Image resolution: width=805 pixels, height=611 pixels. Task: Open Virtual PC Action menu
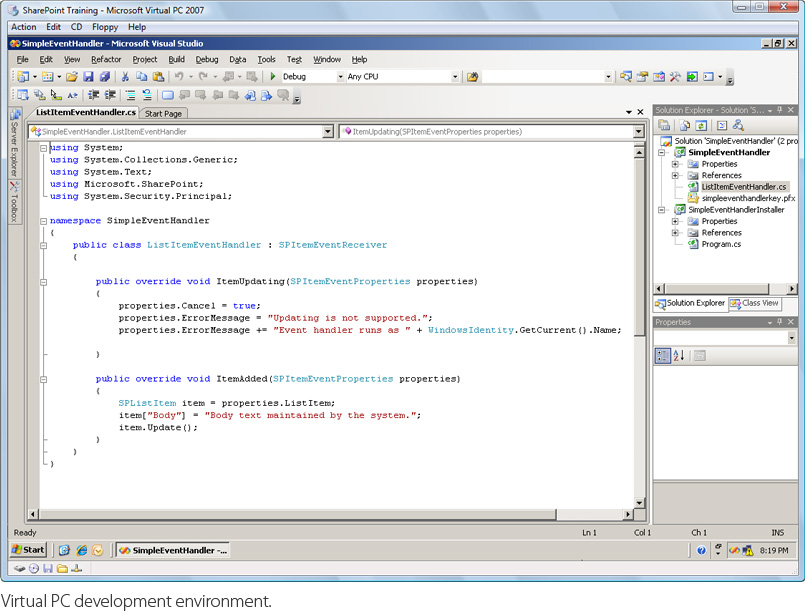point(24,27)
